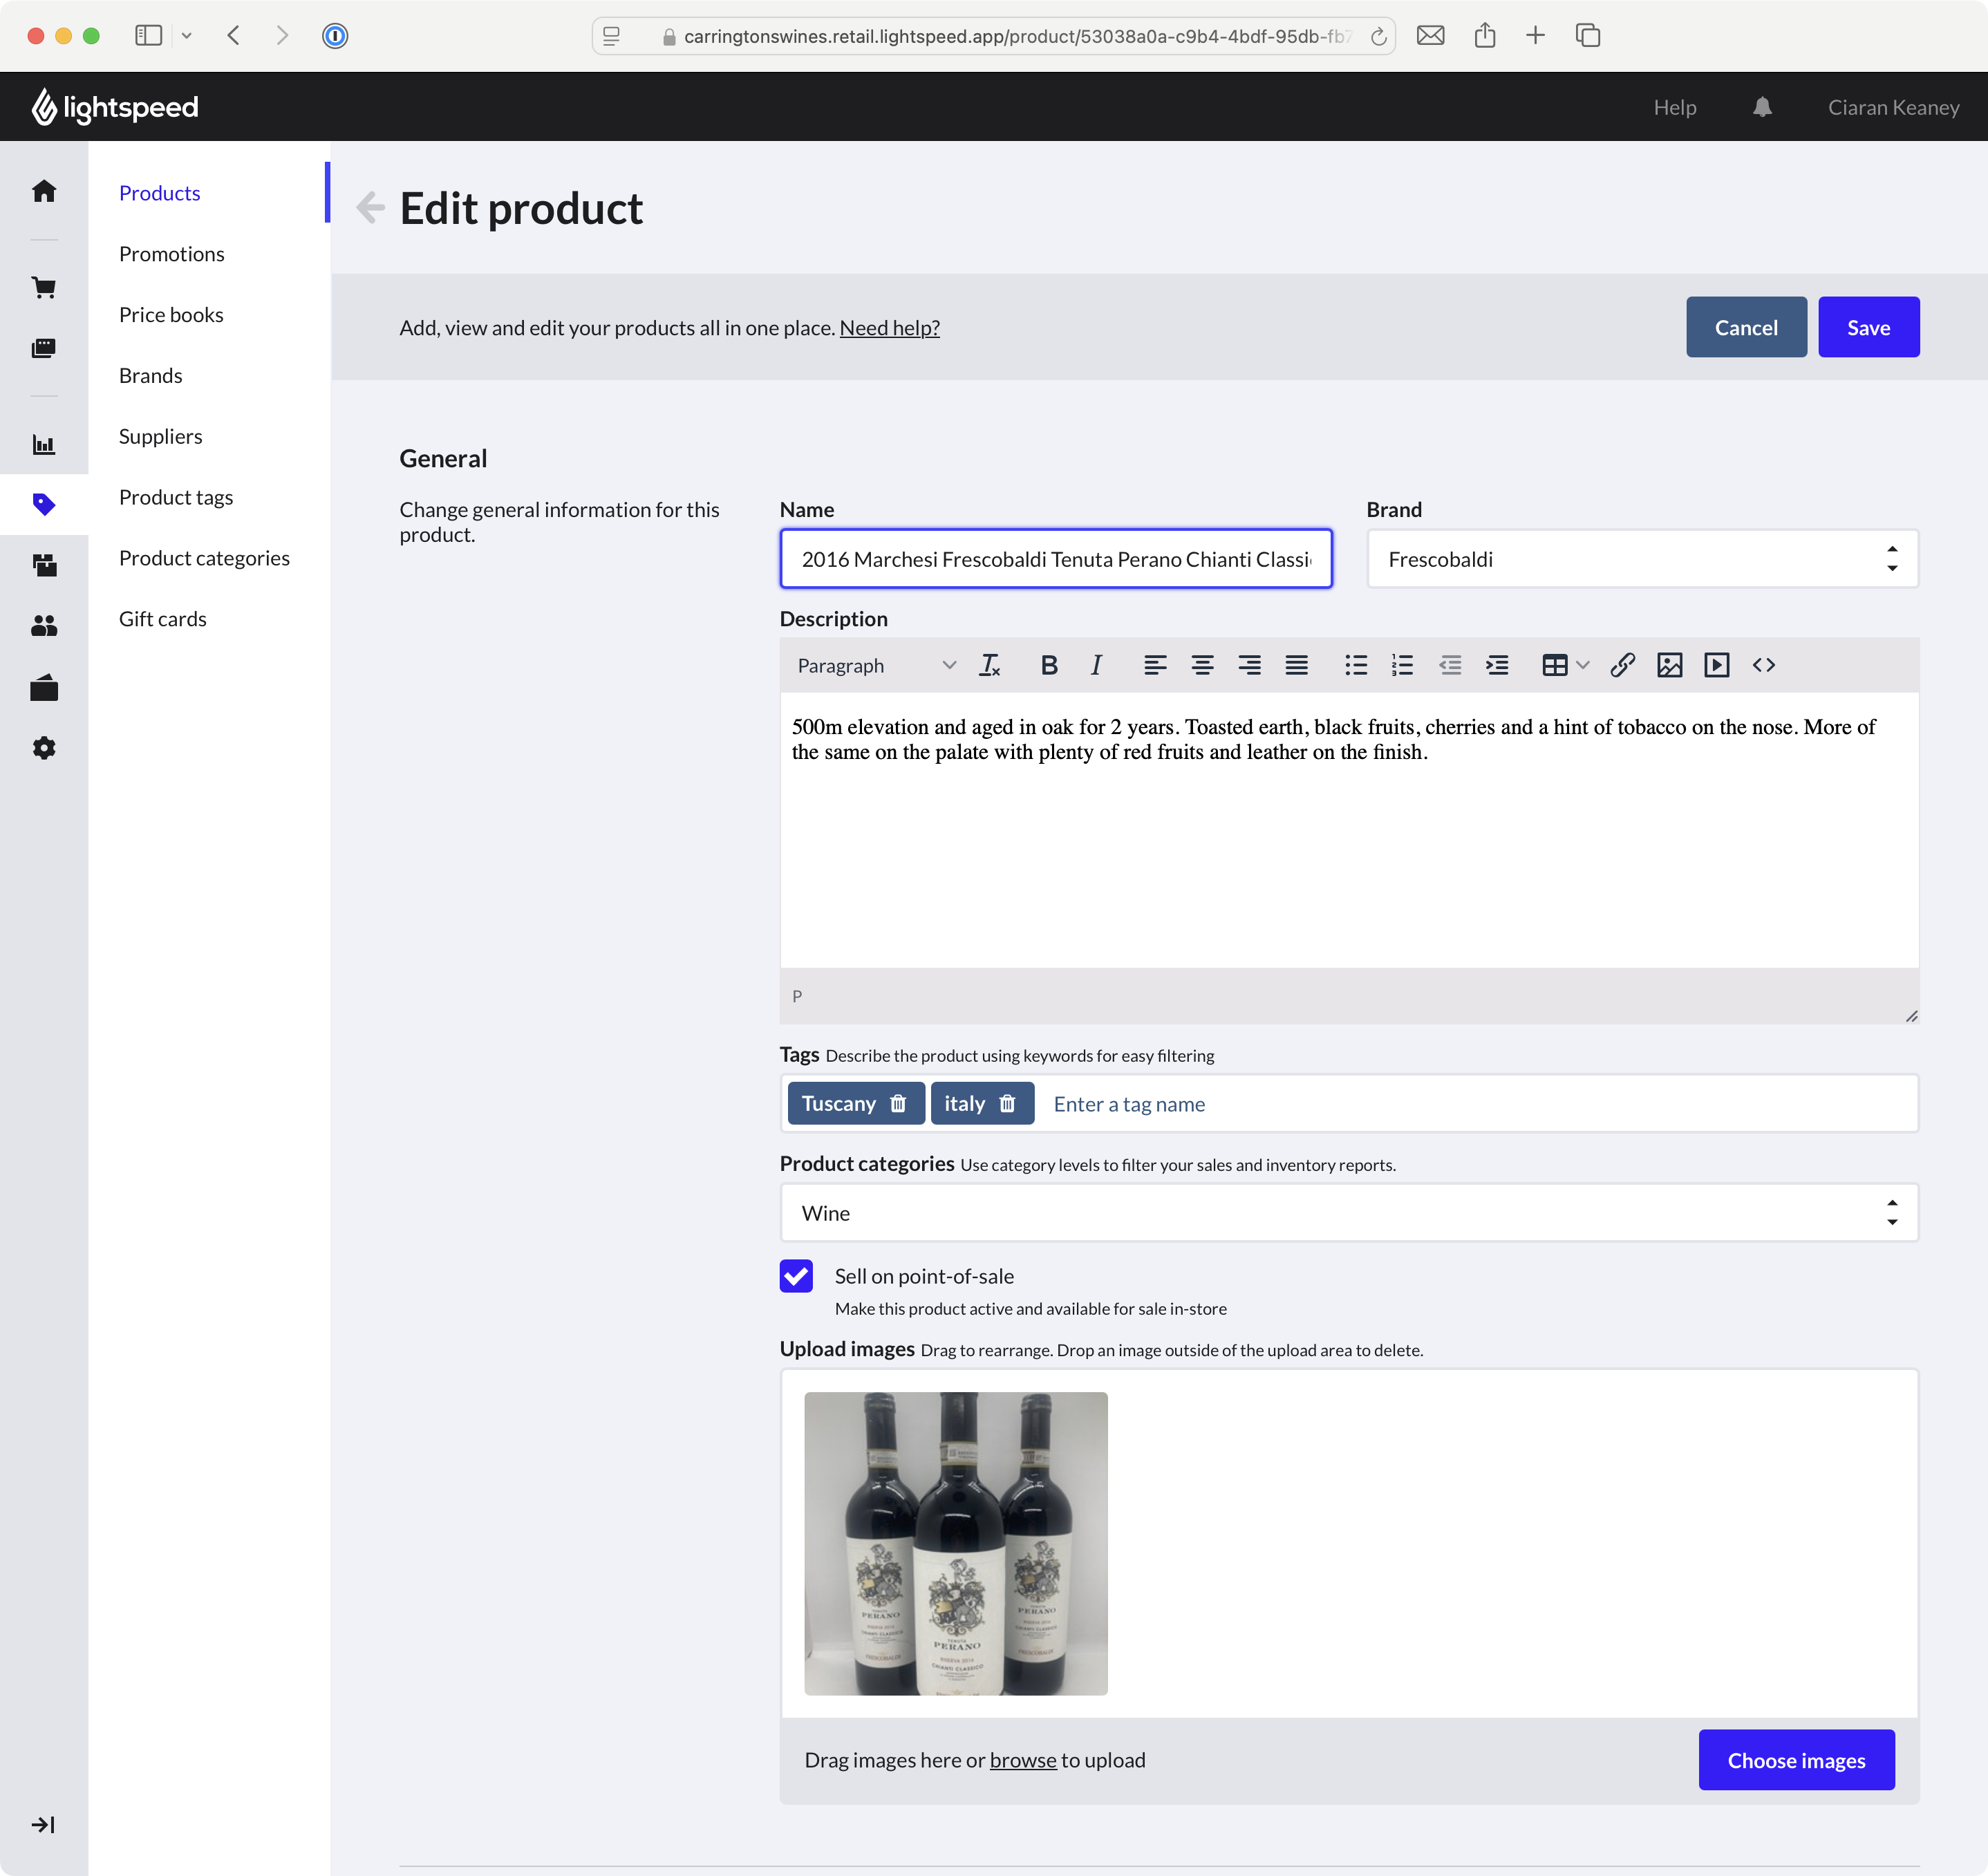1988x1876 pixels.
Task: Align description text right
Action: click(x=1249, y=665)
